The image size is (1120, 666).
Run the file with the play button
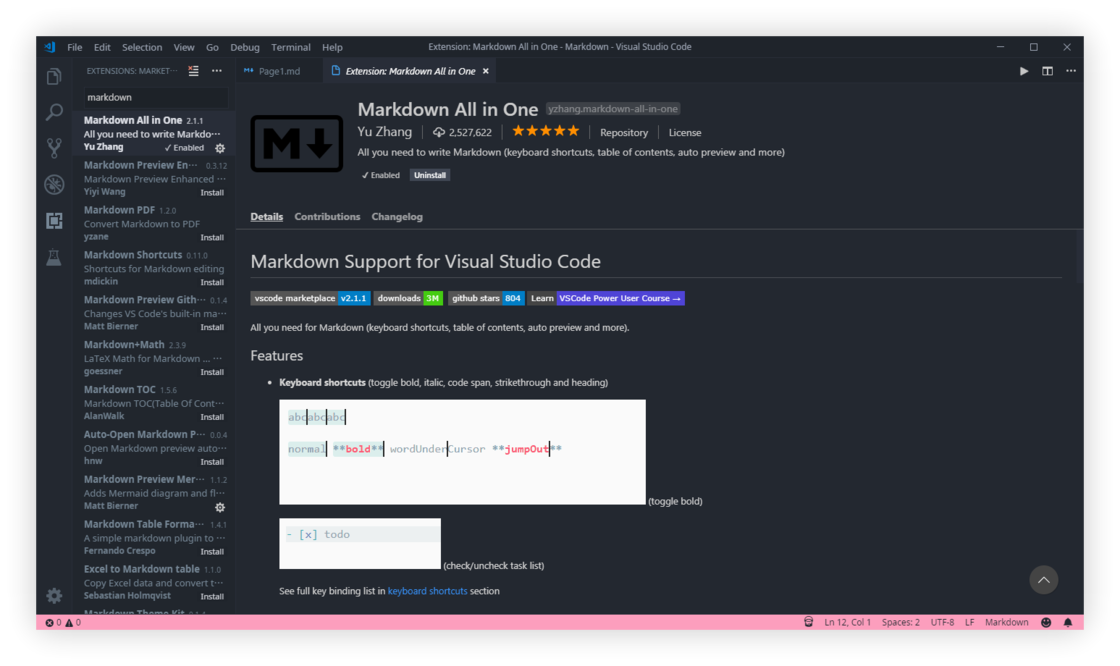pos(1023,71)
